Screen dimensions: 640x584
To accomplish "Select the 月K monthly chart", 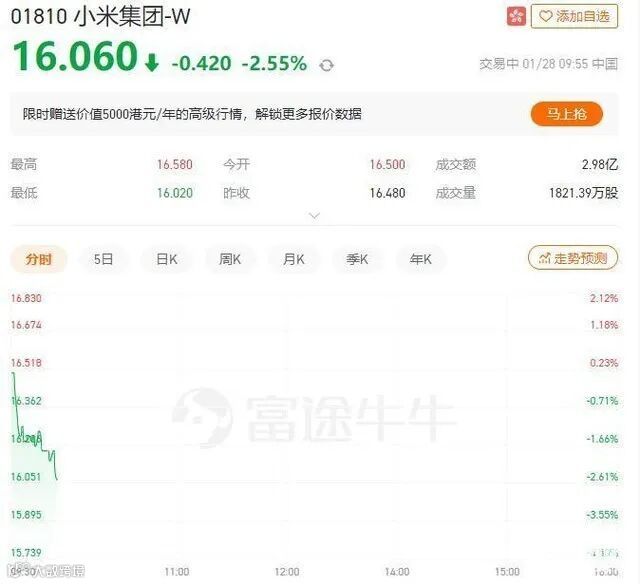I will click(x=293, y=259).
